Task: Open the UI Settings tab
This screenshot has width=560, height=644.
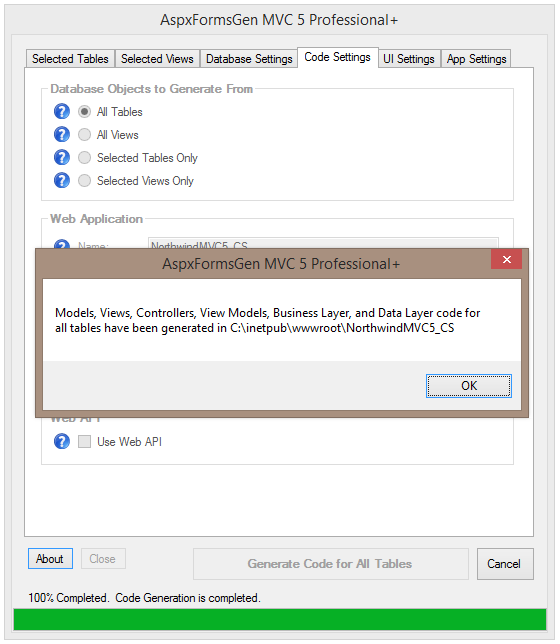Action: click(409, 59)
